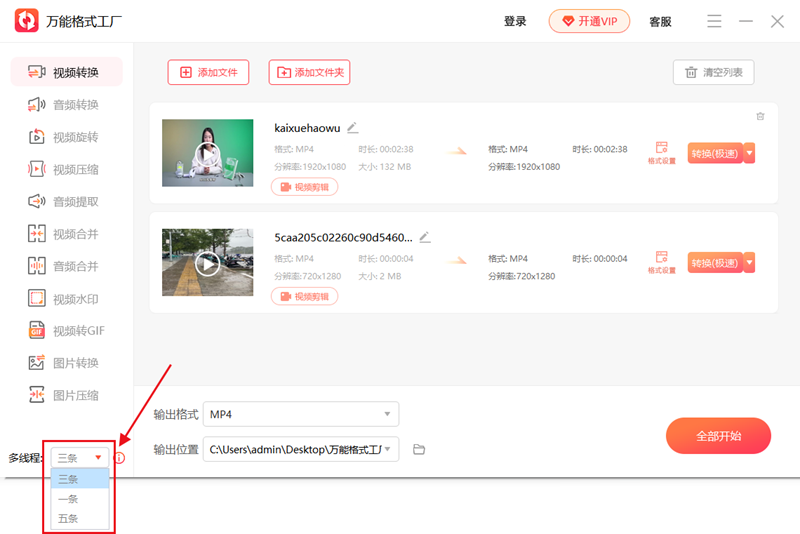The width and height of the screenshot is (800, 534).
Task: Click 添加文件夹 button
Action: point(309,72)
